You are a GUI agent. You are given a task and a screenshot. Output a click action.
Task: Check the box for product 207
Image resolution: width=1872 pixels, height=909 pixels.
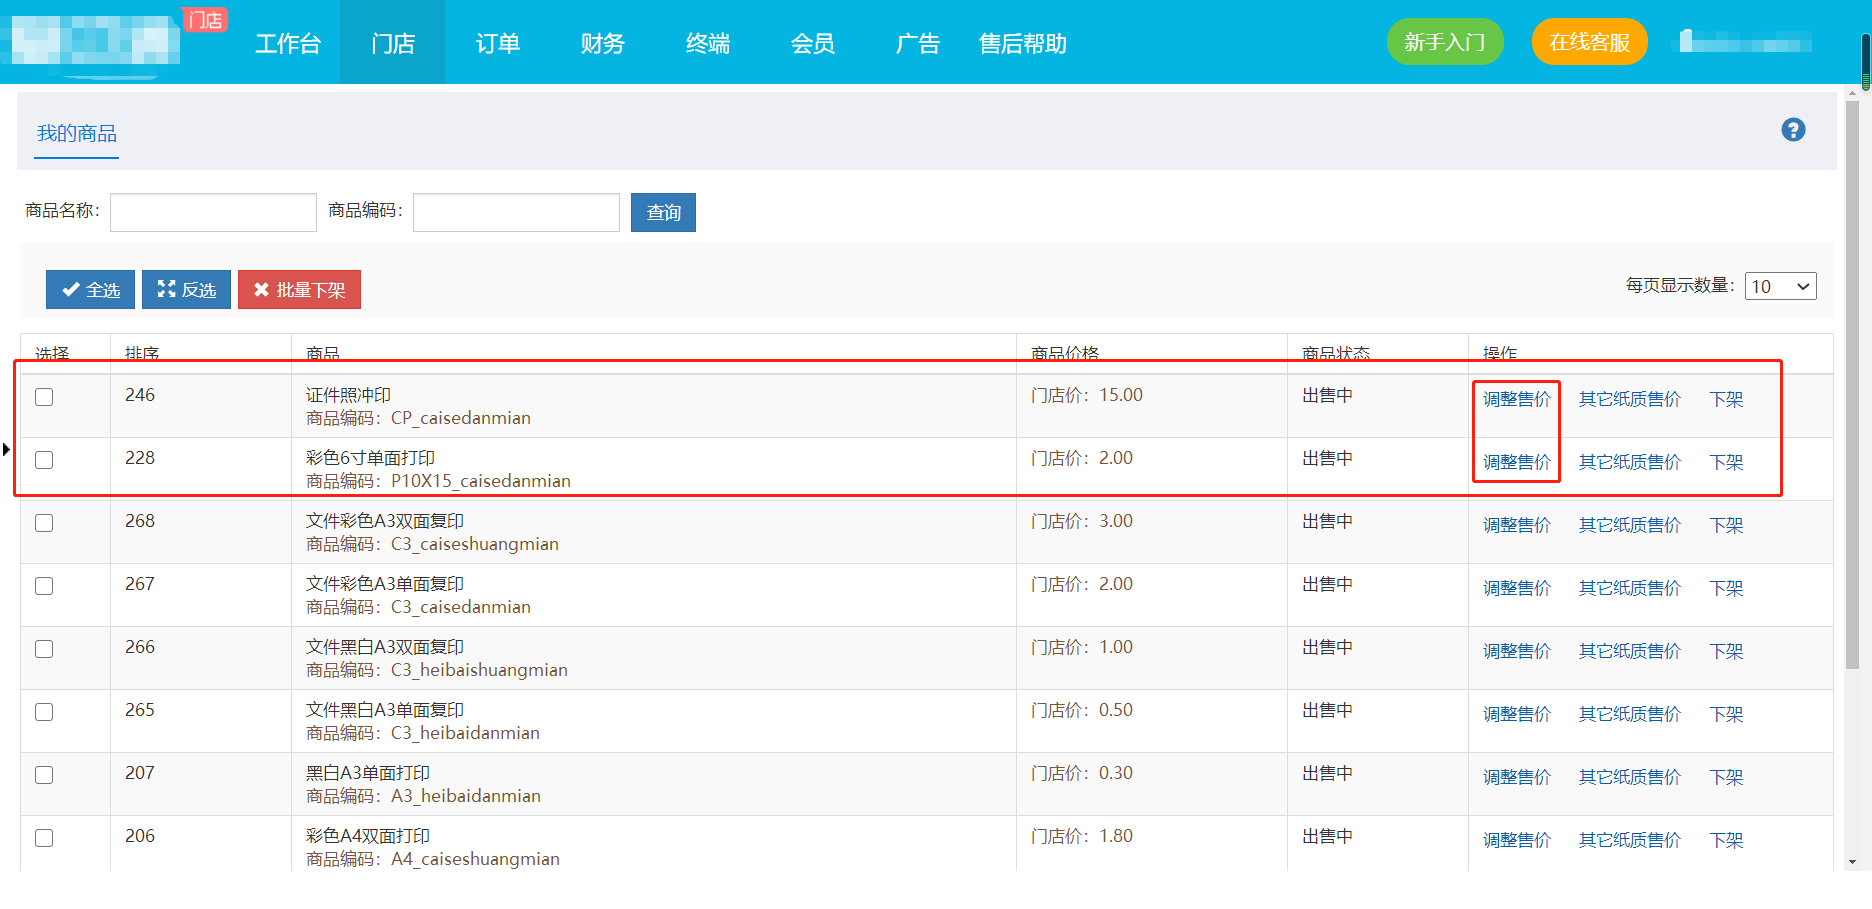click(x=44, y=775)
